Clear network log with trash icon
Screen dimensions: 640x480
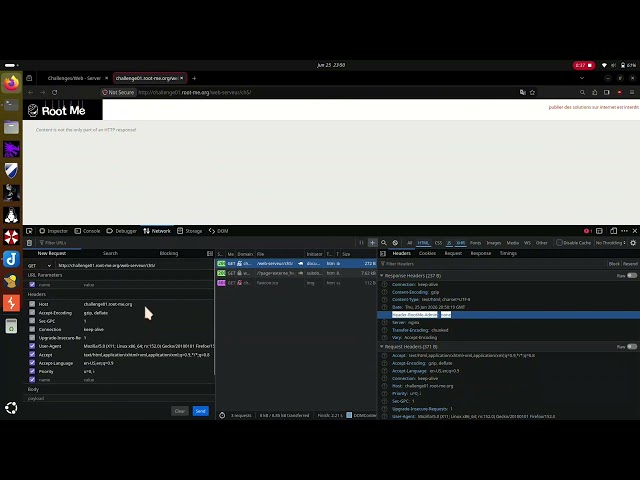click(29, 243)
